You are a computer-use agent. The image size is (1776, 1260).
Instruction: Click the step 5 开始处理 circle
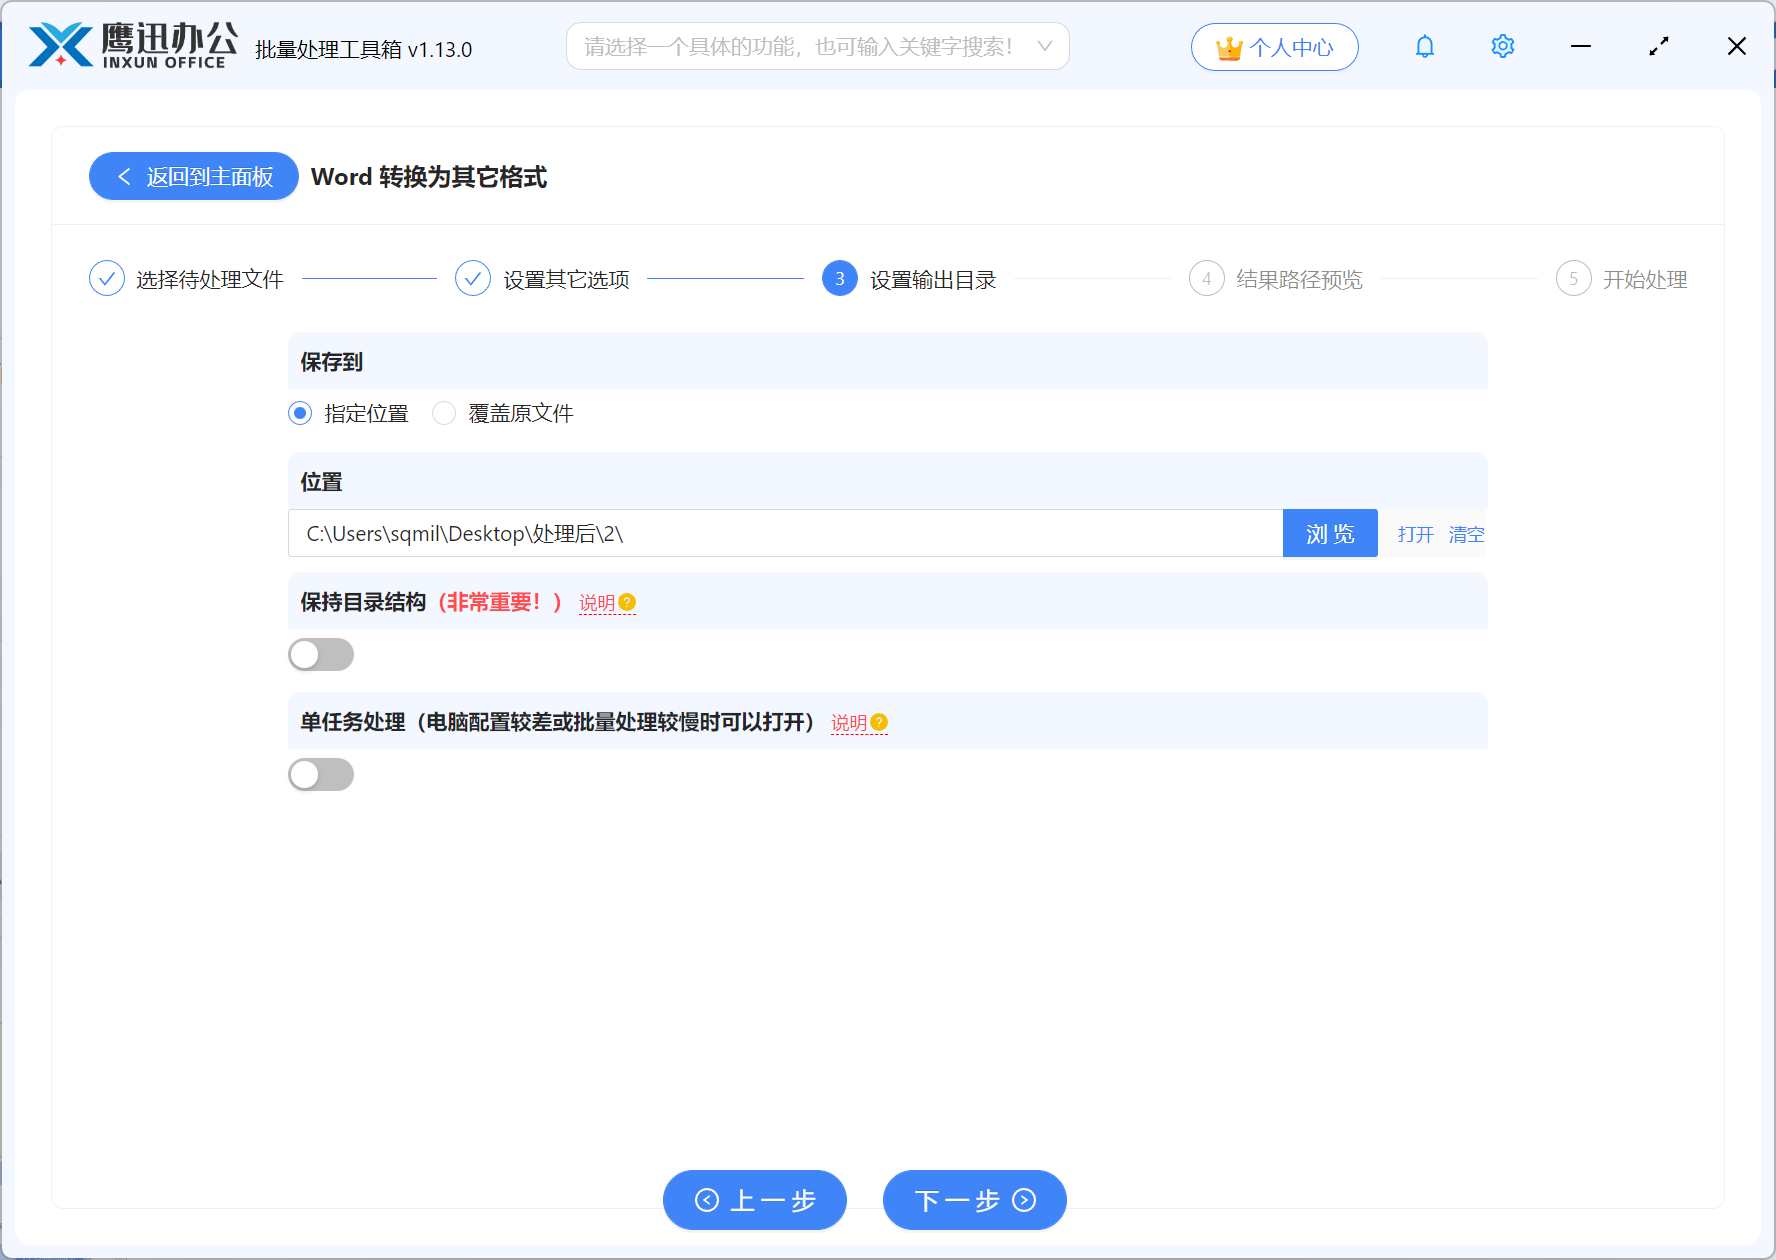coord(1573,279)
